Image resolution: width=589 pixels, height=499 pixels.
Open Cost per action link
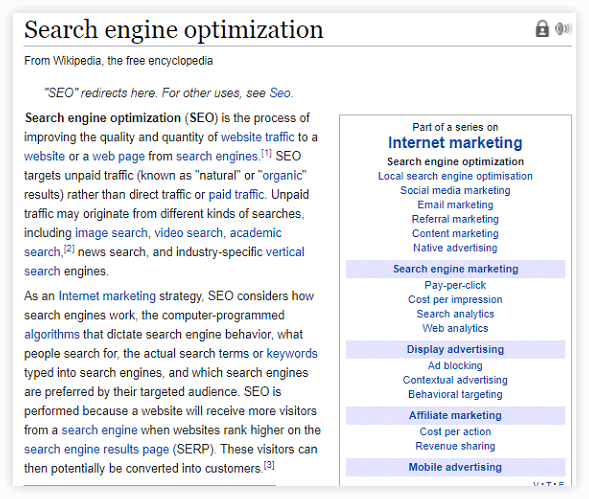(455, 432)
